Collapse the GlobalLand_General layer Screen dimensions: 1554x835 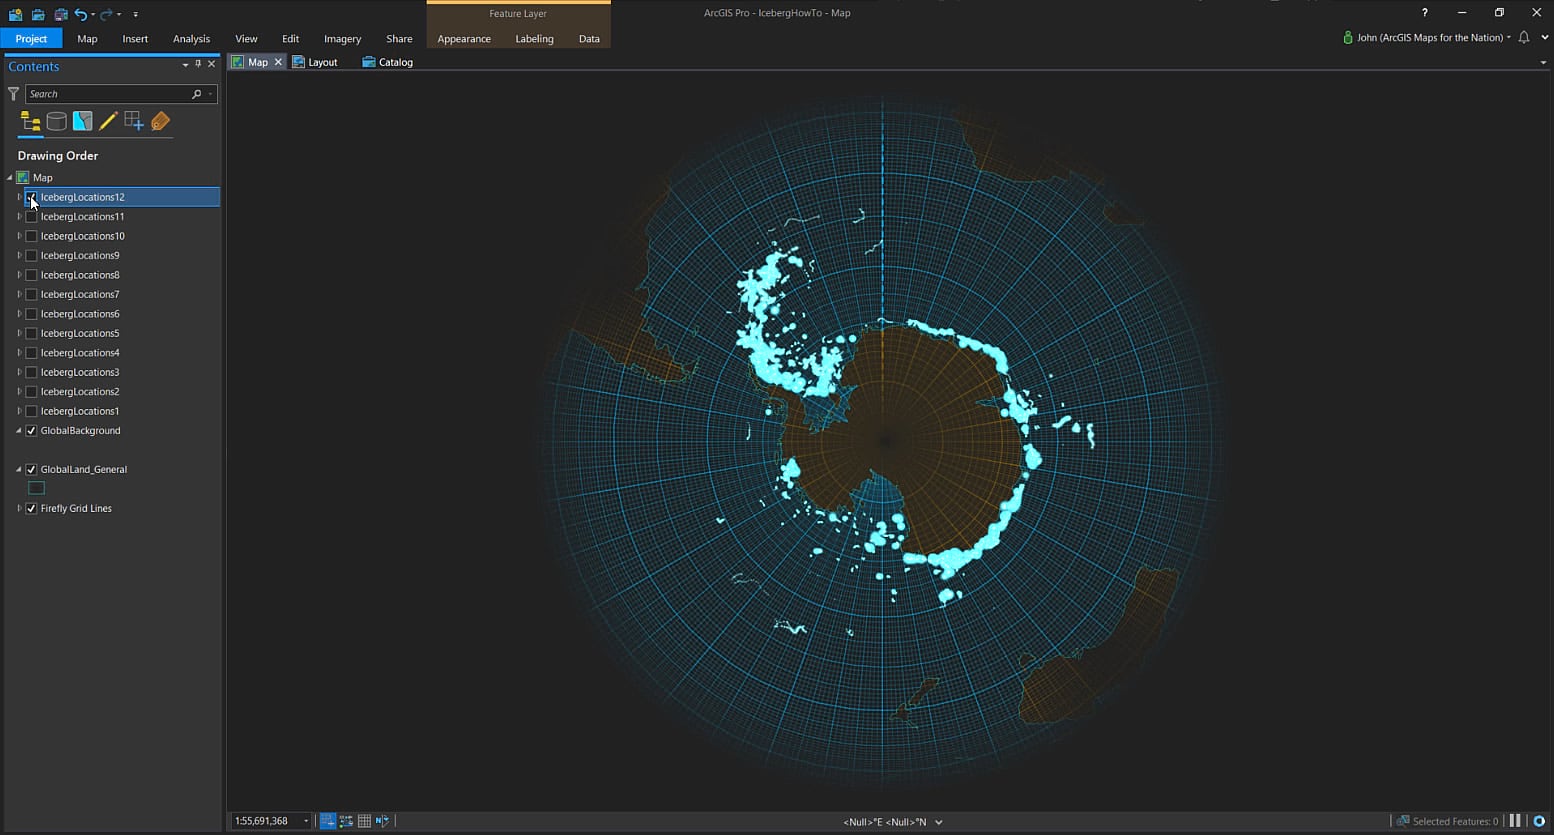click(18, 470)
